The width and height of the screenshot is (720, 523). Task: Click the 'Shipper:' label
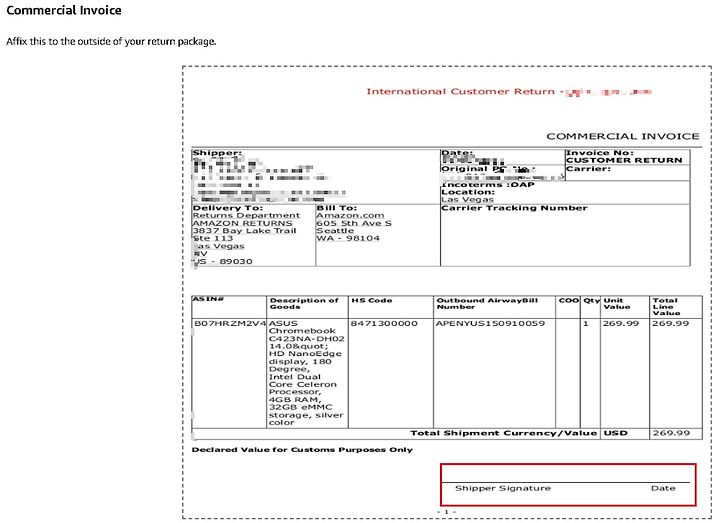[217, 153]
